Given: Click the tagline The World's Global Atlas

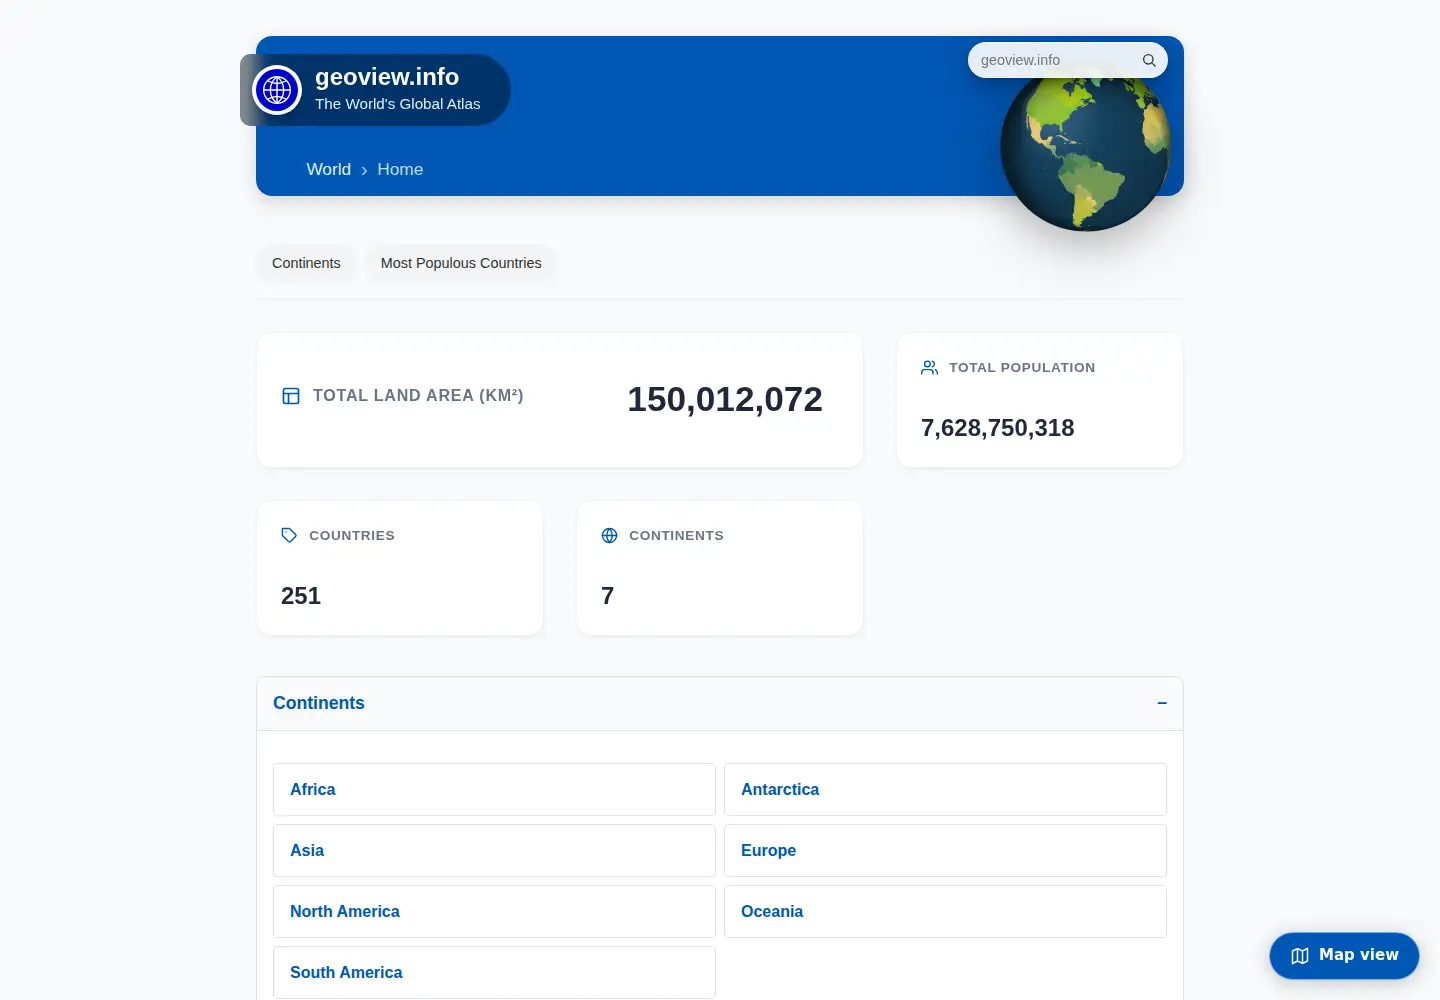Looking at the screenshot, I should [x=398, y=104].
